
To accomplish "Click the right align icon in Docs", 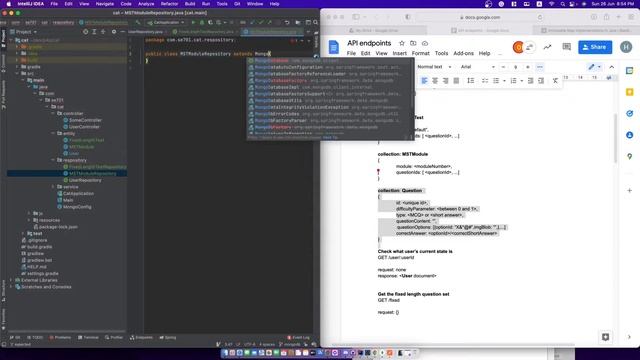I will point(446,81).
